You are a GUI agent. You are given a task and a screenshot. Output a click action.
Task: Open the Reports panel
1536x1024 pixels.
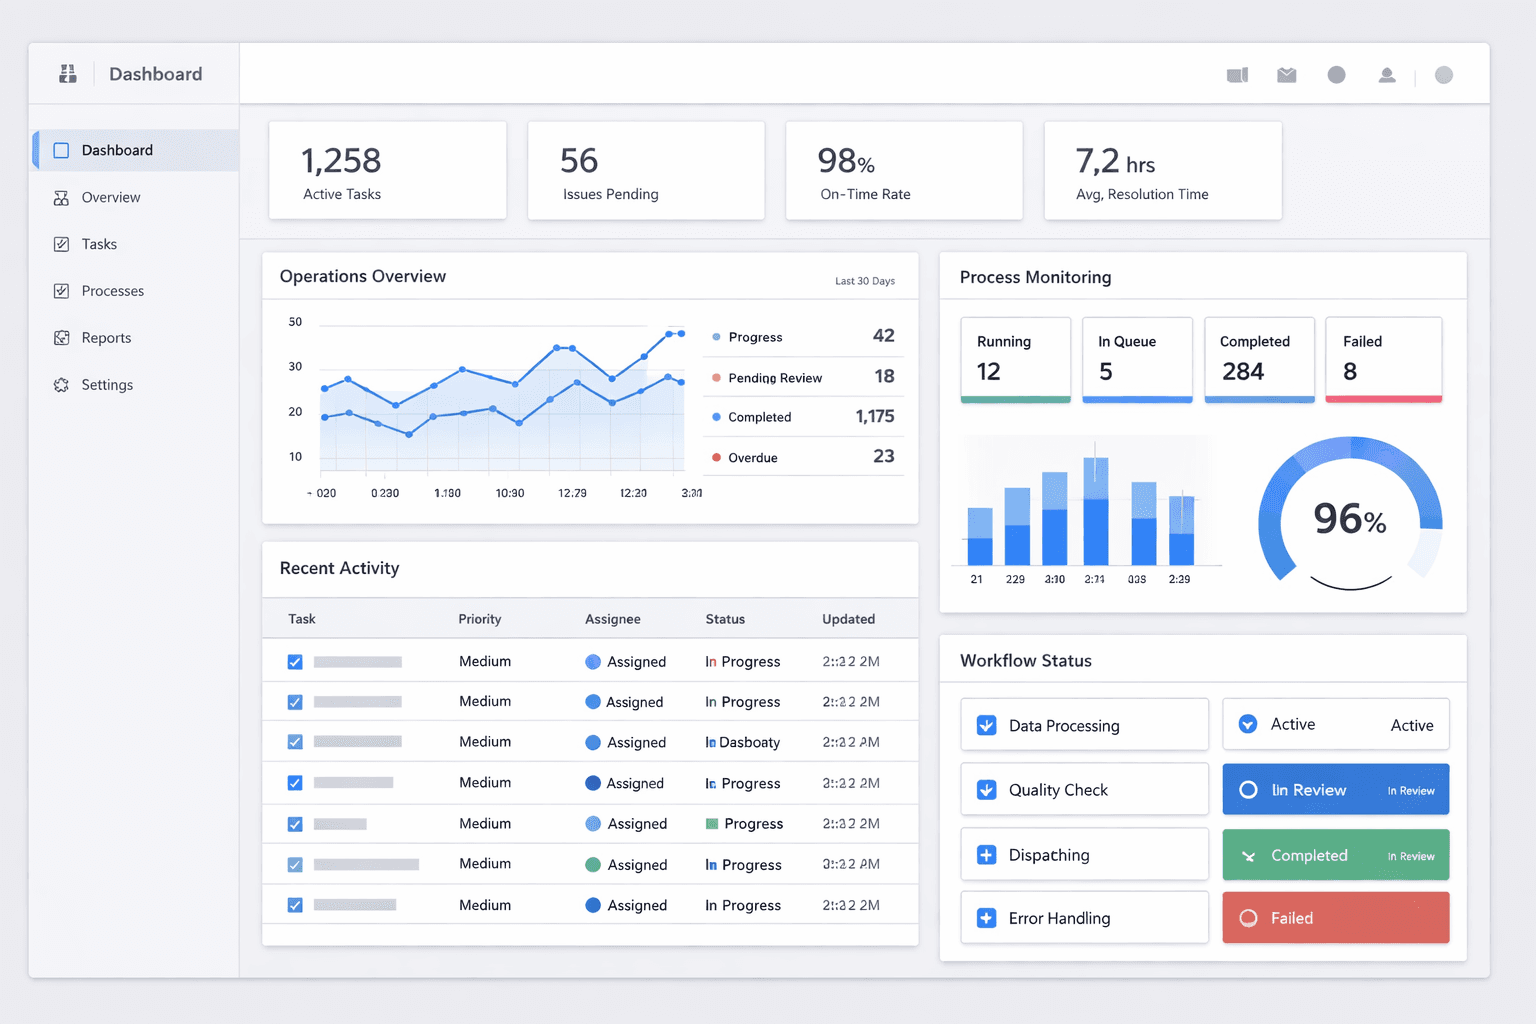pyautogui.click(x=106, y=338)
